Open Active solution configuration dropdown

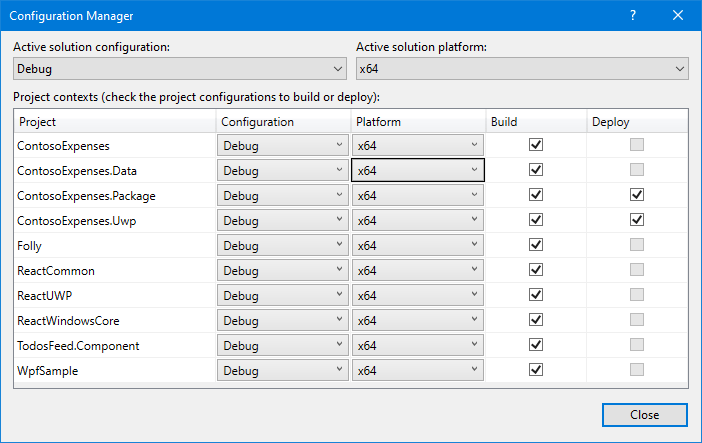pos(180,69)
